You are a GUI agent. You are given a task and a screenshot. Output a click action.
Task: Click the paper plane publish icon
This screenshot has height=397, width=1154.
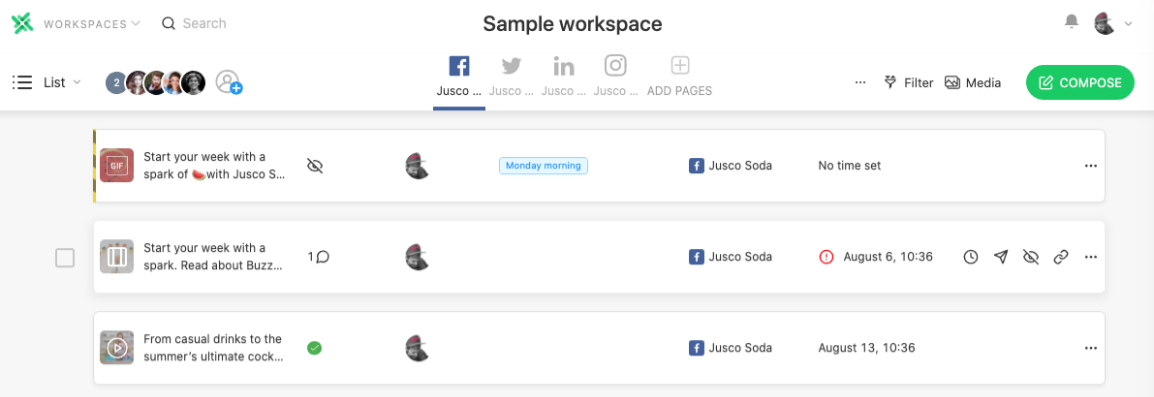pyautogui.click(x=1000, y=257)
